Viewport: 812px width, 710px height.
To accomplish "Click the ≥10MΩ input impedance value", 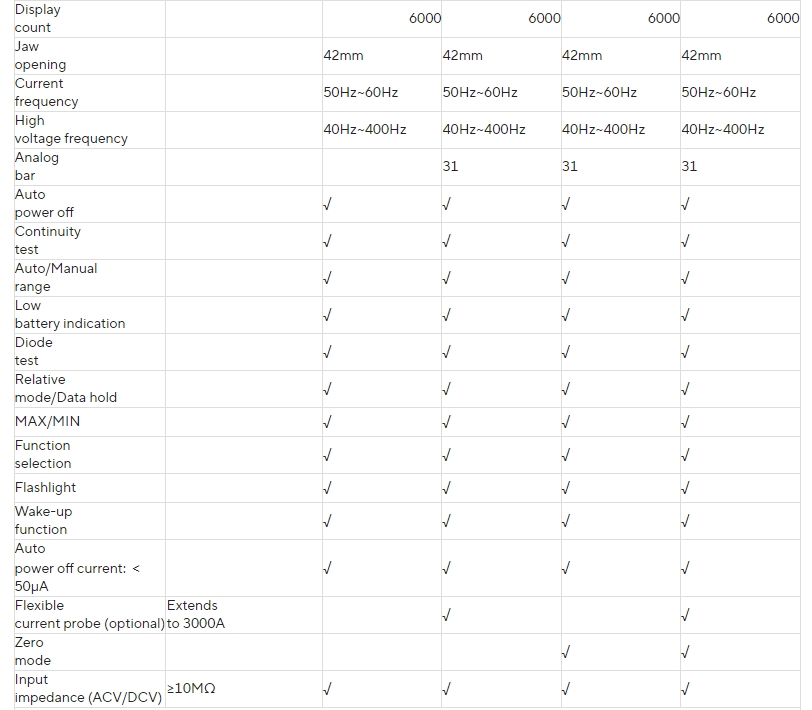I will click(191, 688).
